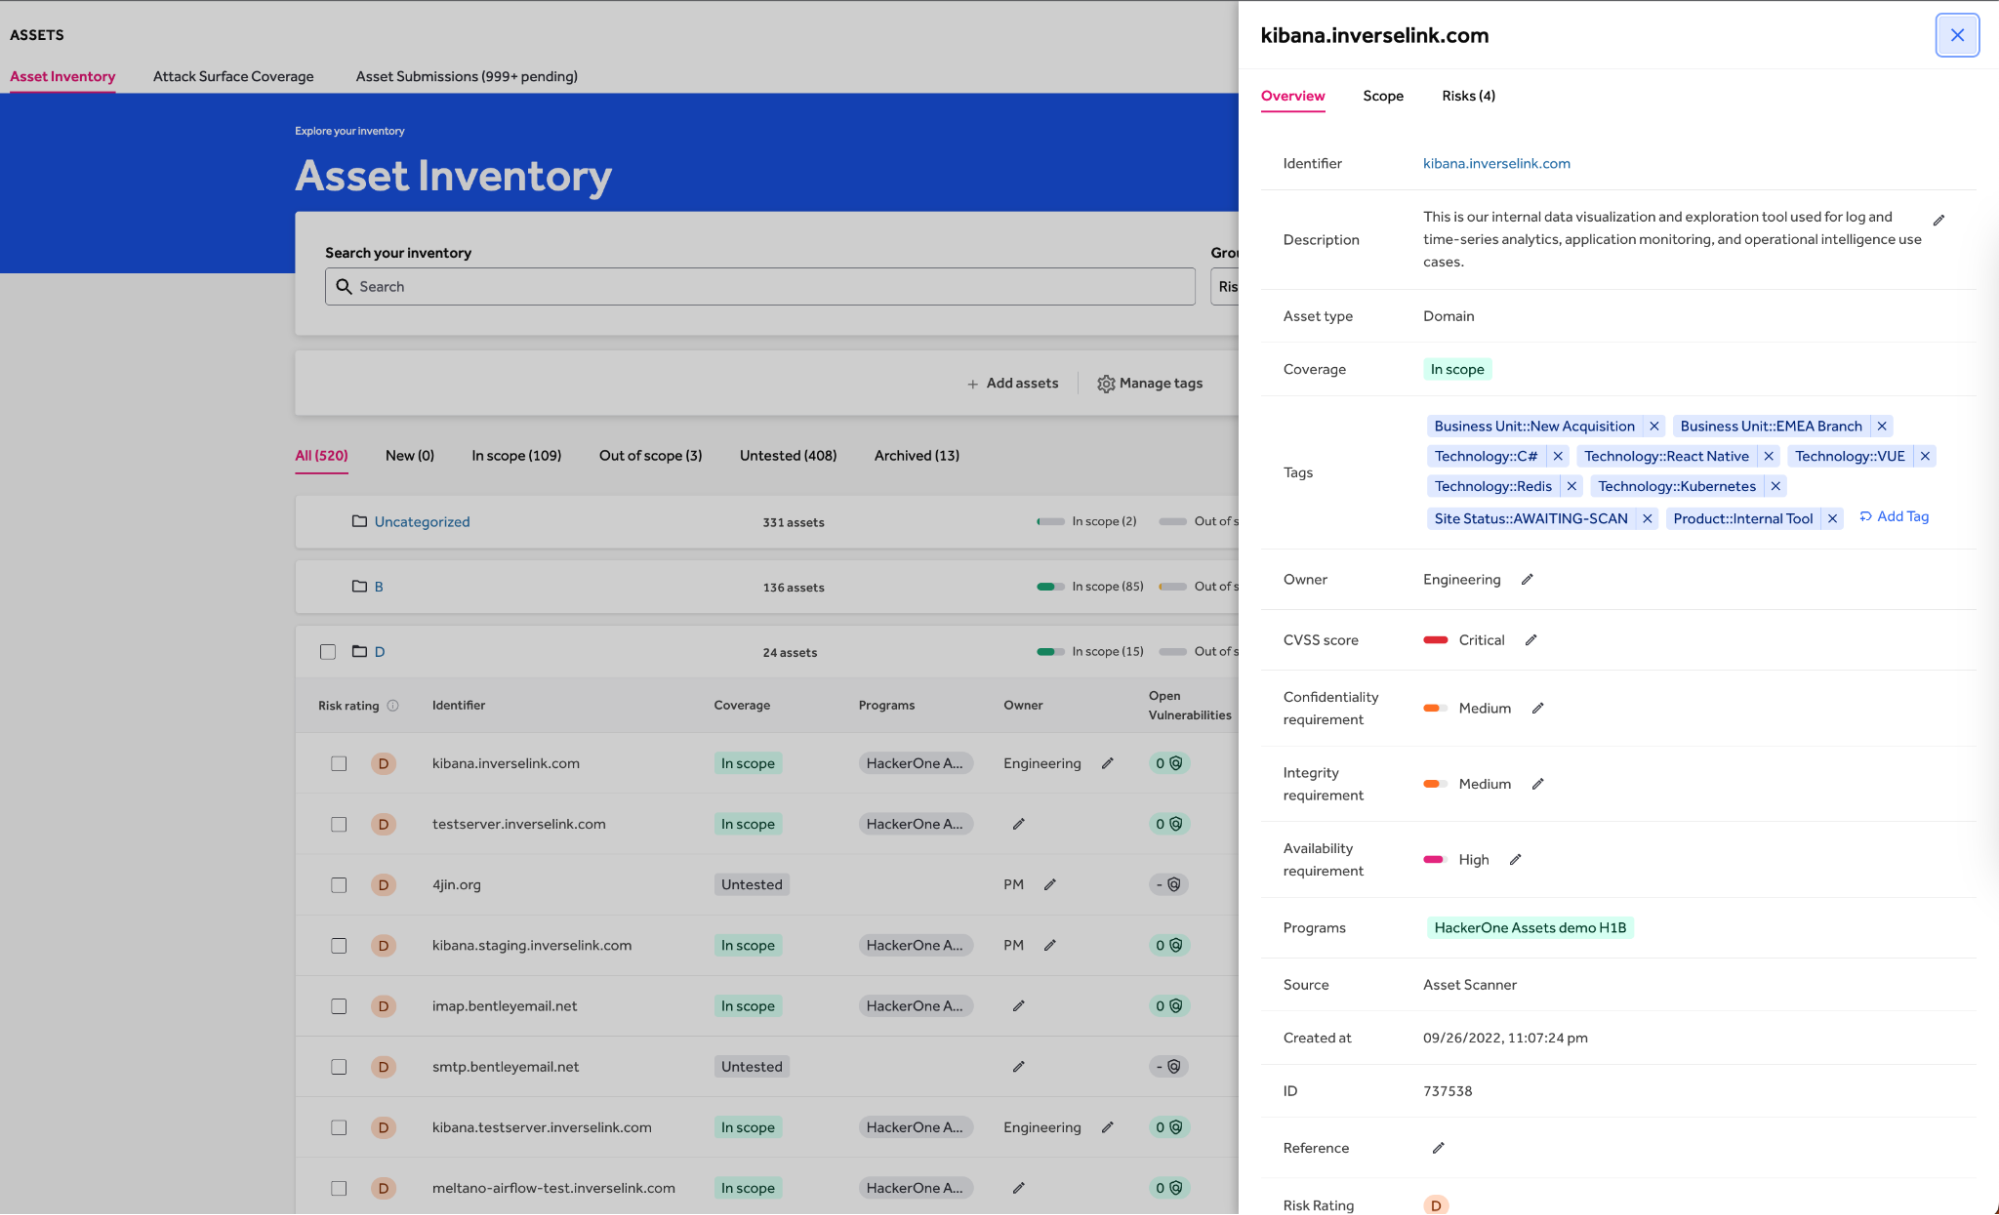Select the checkbox for testserver.inverselink.com row
The image size is (1999, 1215).
click(x=337, y=824)
